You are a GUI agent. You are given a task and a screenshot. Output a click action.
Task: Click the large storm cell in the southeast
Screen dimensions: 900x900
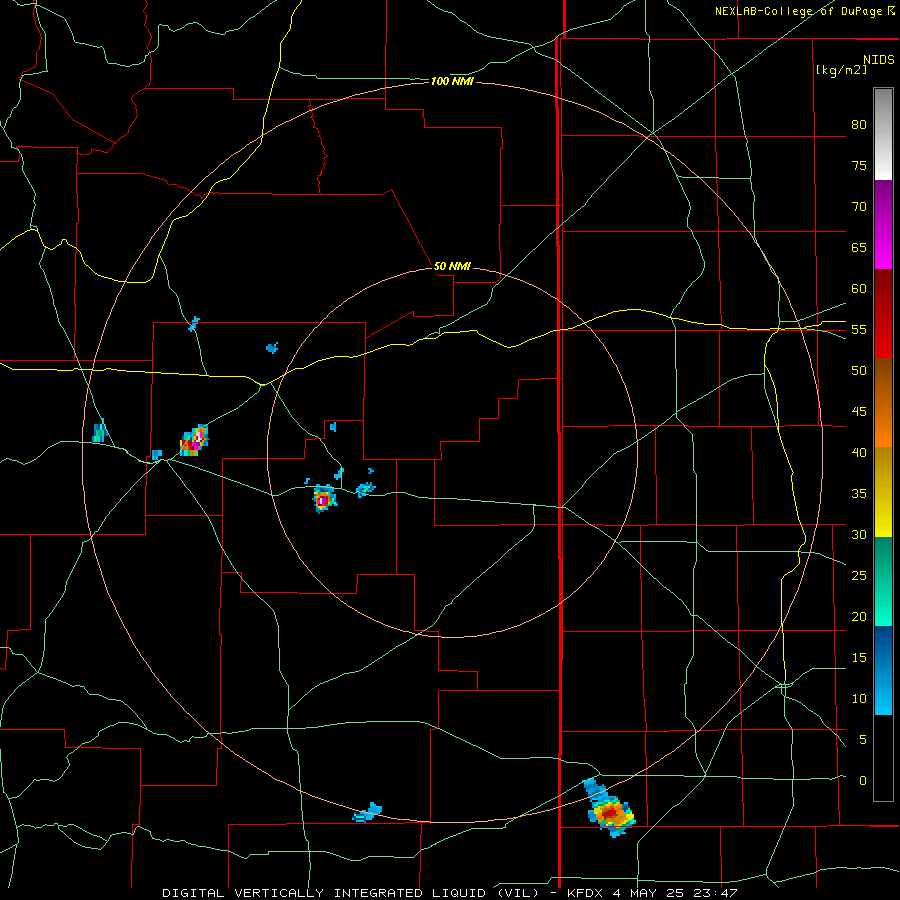[x=610, y=812]
